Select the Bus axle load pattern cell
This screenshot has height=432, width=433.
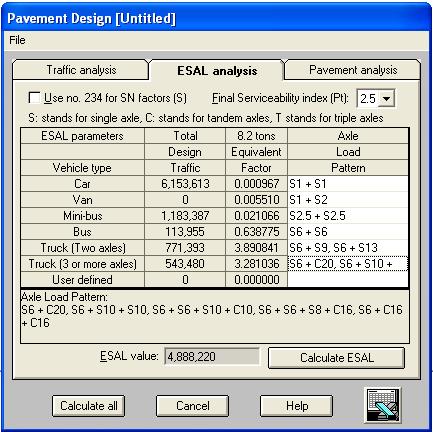coord(348,232)
